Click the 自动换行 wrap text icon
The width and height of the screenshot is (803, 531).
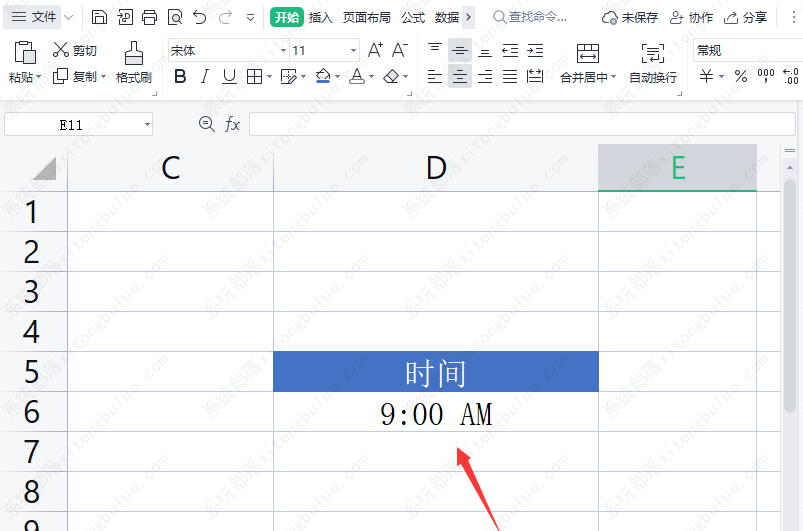point(652,53)
